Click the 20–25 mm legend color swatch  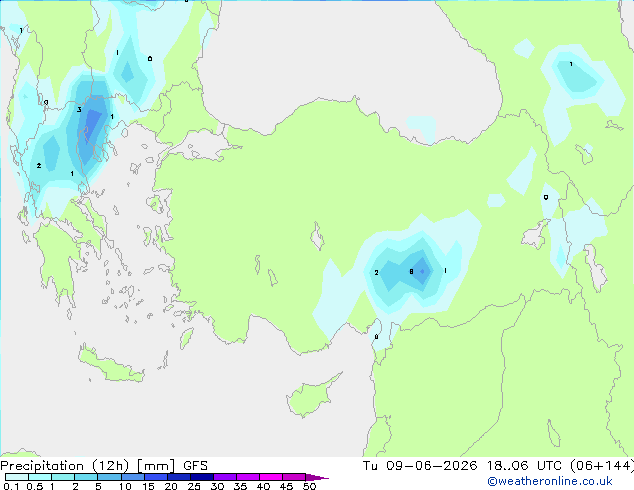click(178, 477)
